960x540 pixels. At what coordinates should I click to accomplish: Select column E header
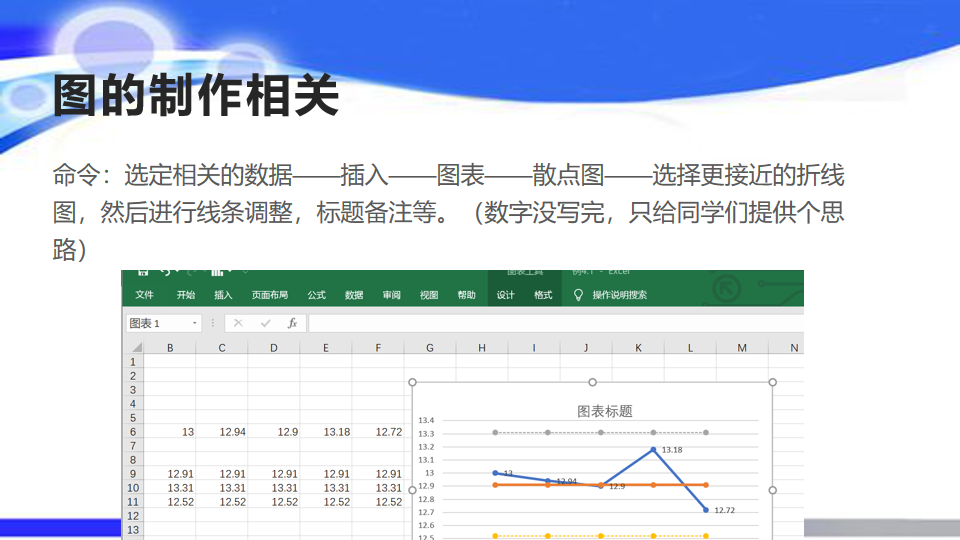click(326, 348)
